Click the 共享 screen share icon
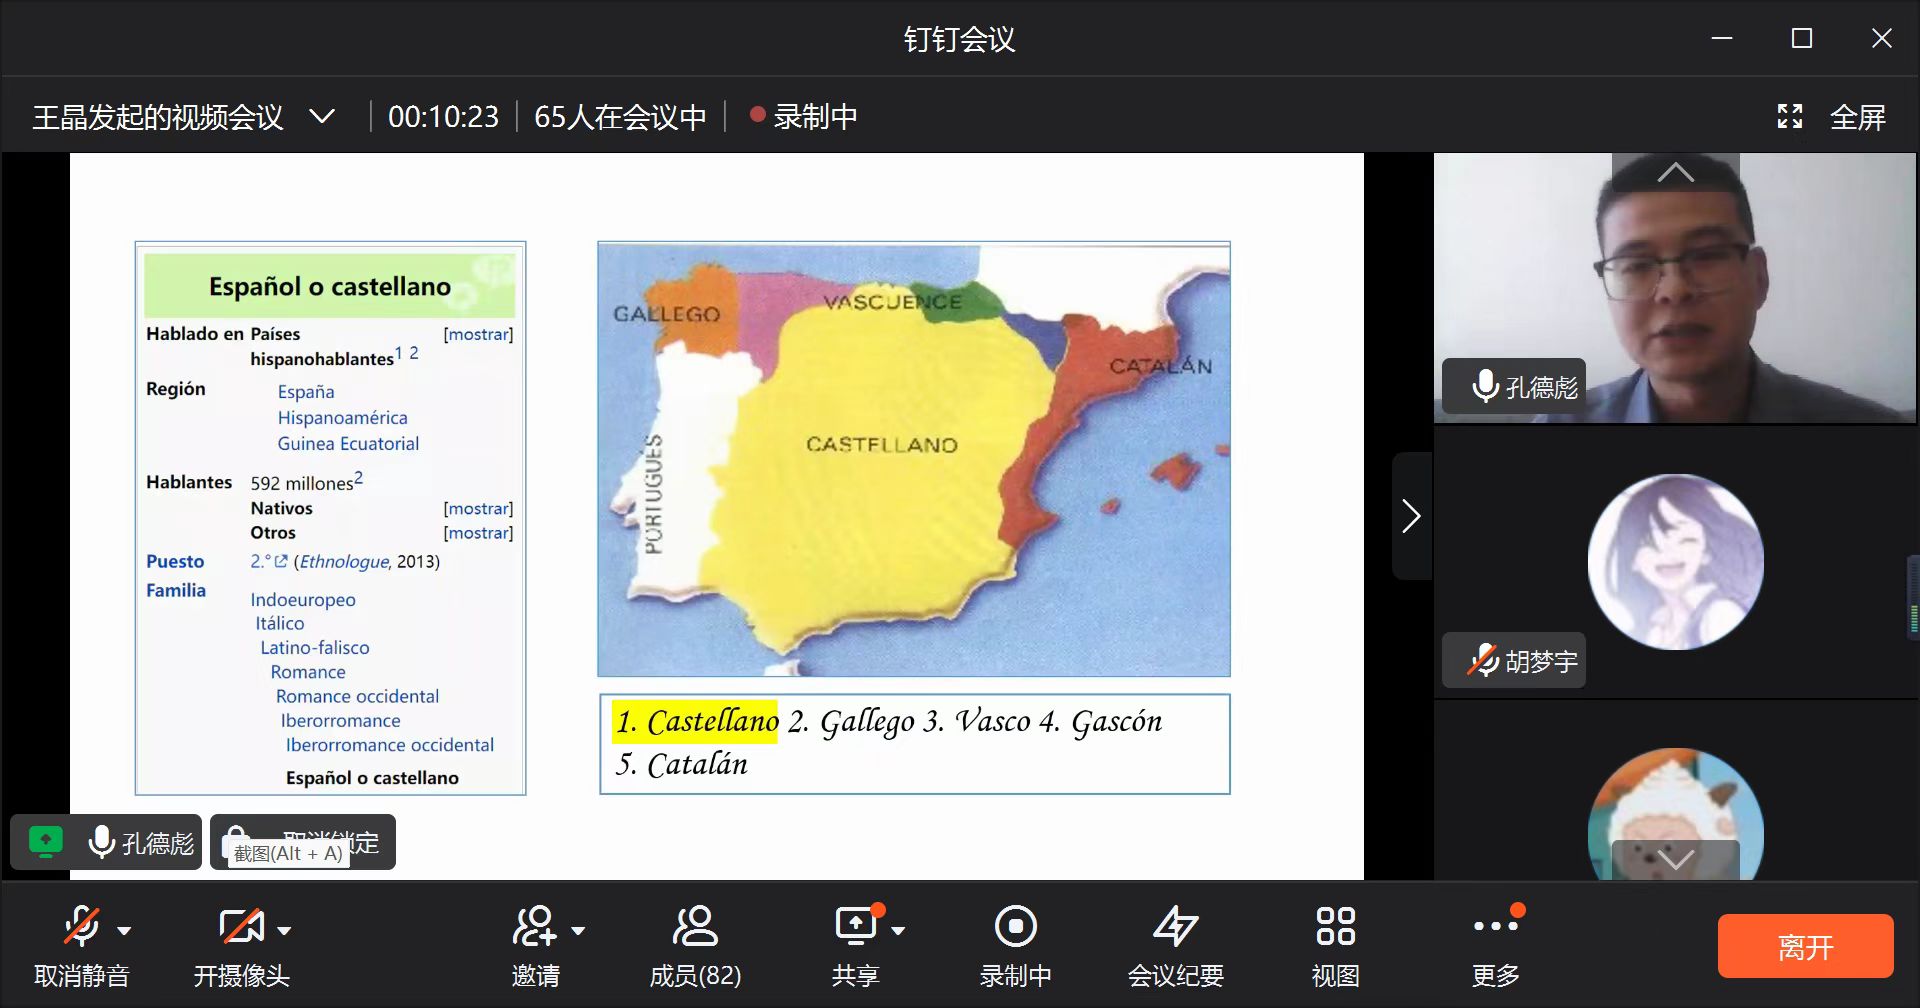 pos(856,927)
